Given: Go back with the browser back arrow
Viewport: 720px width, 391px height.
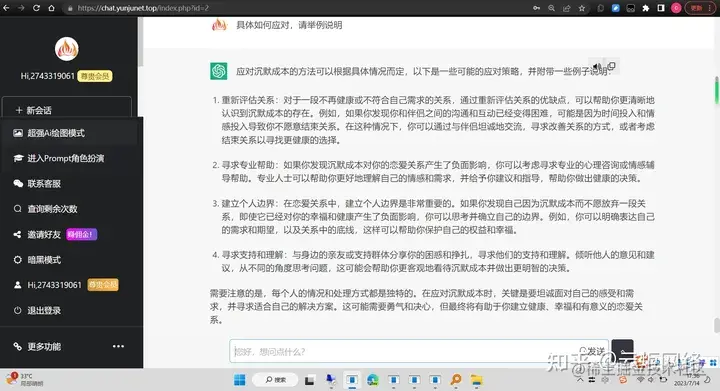Looking at the screenshot, I should (6, 8).
